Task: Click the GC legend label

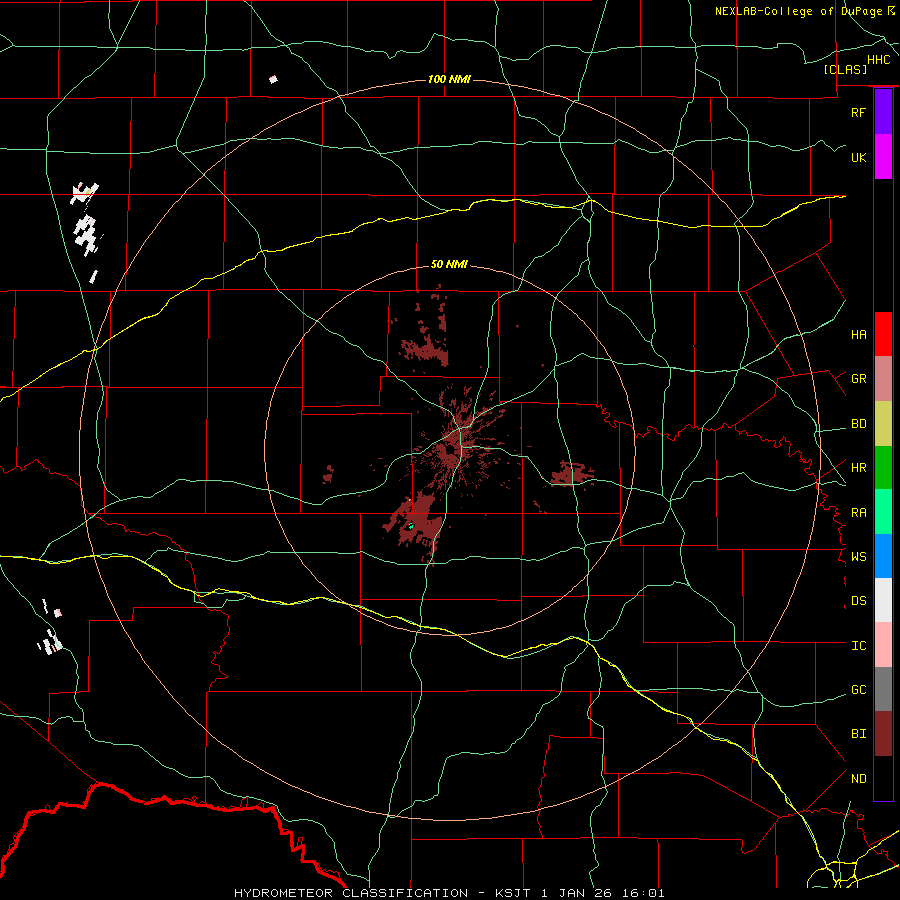Action: [859, 690]
